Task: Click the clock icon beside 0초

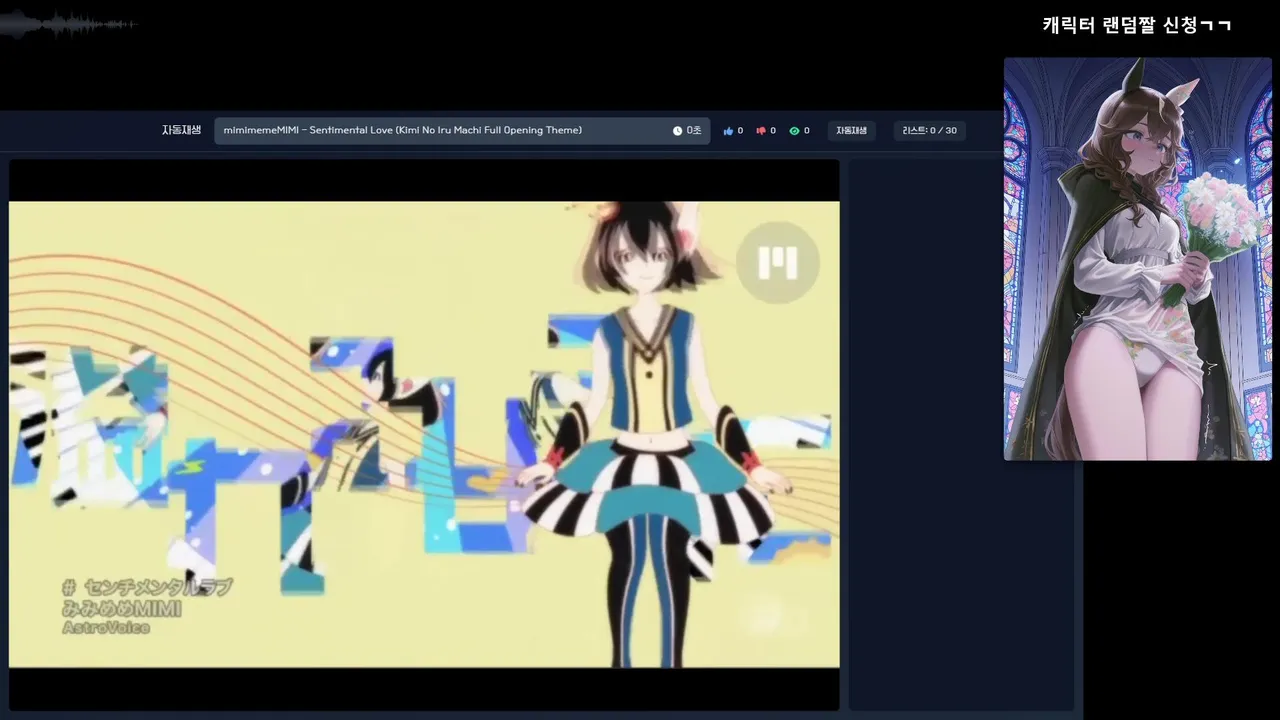Action: pyautogui.click(x=677, y=131)
